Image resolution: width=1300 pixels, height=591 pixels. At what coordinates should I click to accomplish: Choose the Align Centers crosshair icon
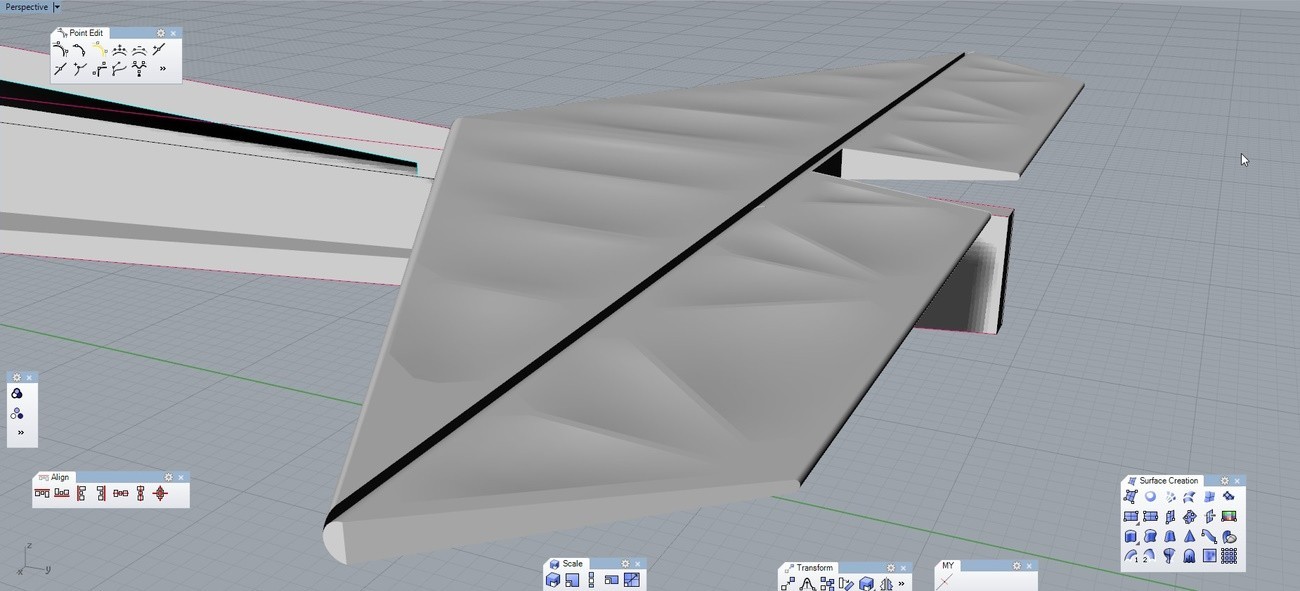click(x=160, y=493)
